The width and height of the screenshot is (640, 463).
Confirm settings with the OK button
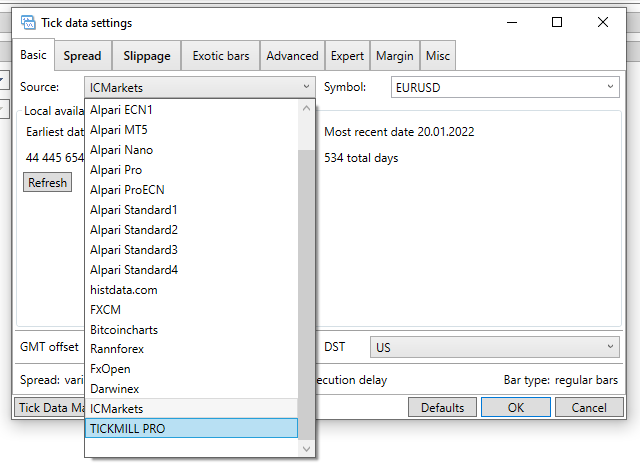(x=516, y=407)
